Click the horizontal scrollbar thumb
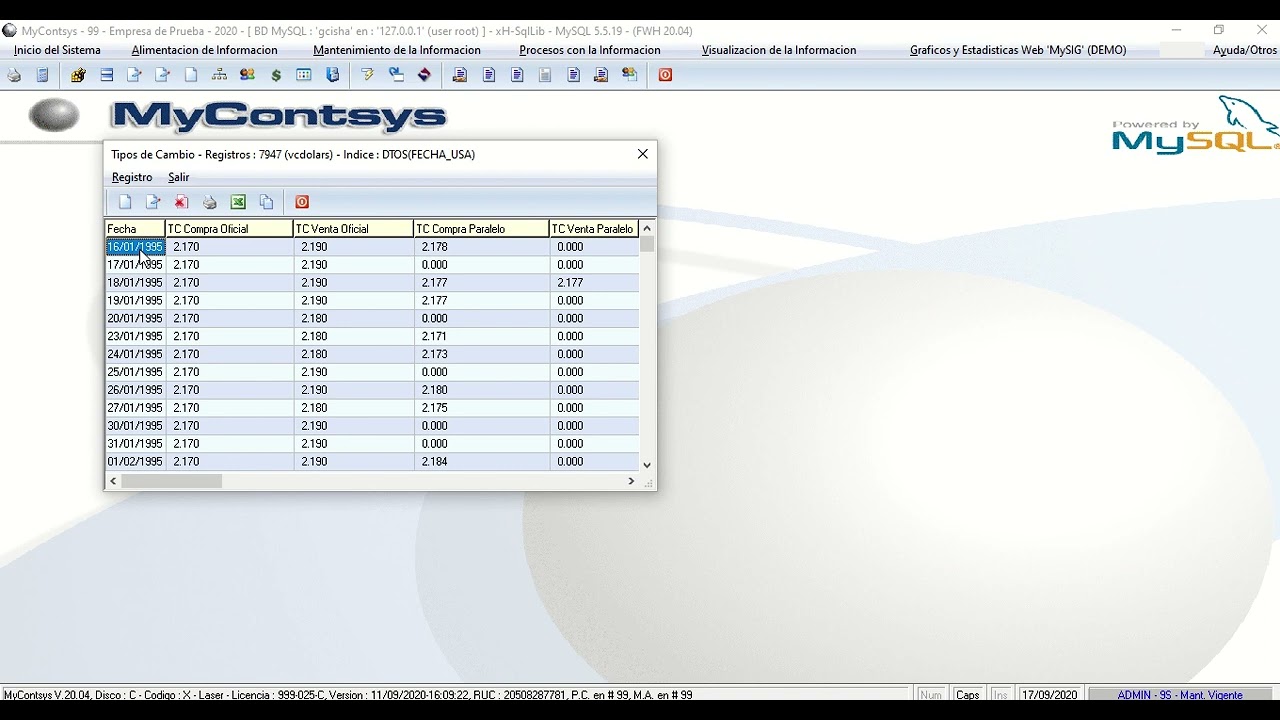The height and width of the screenshot is (720, 1280). coord(172,481)
